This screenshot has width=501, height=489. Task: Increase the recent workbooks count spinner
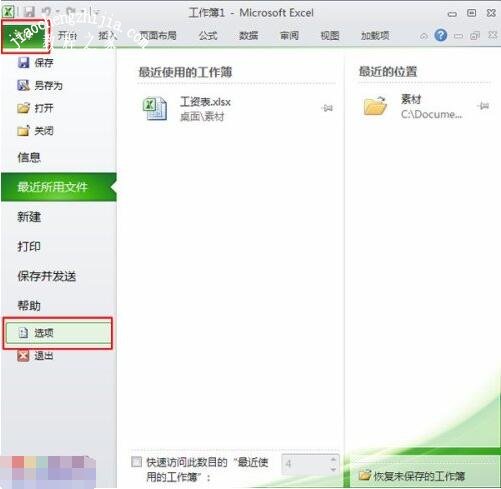pos(333,459)
